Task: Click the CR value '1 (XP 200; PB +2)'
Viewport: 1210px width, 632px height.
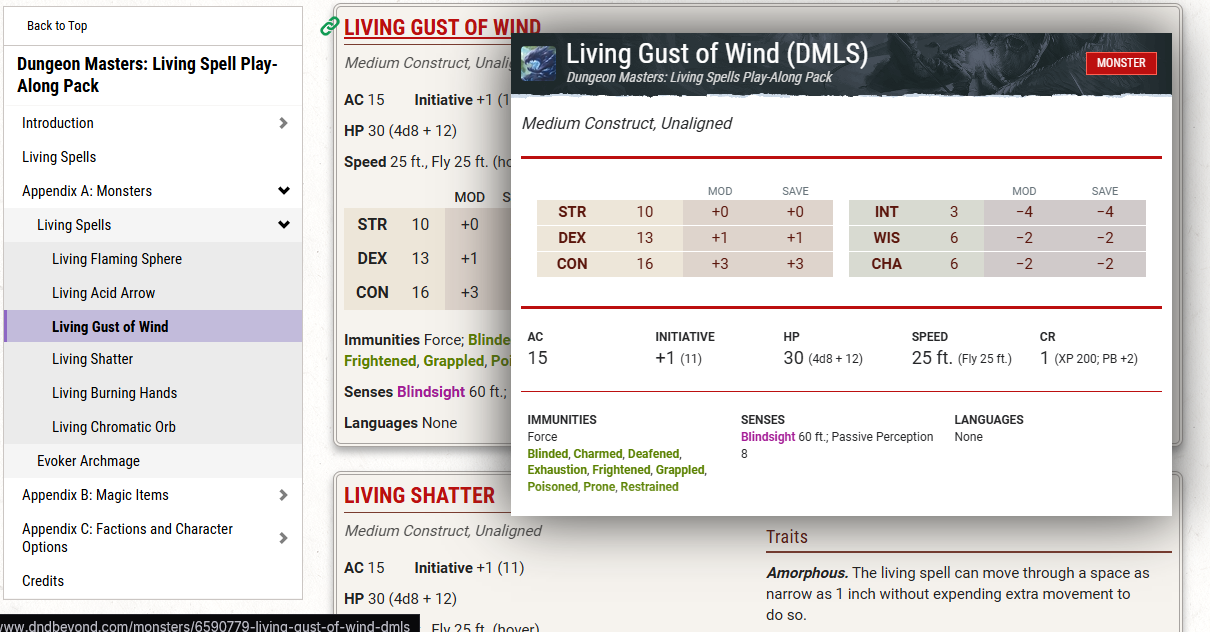Action: 1089,358
